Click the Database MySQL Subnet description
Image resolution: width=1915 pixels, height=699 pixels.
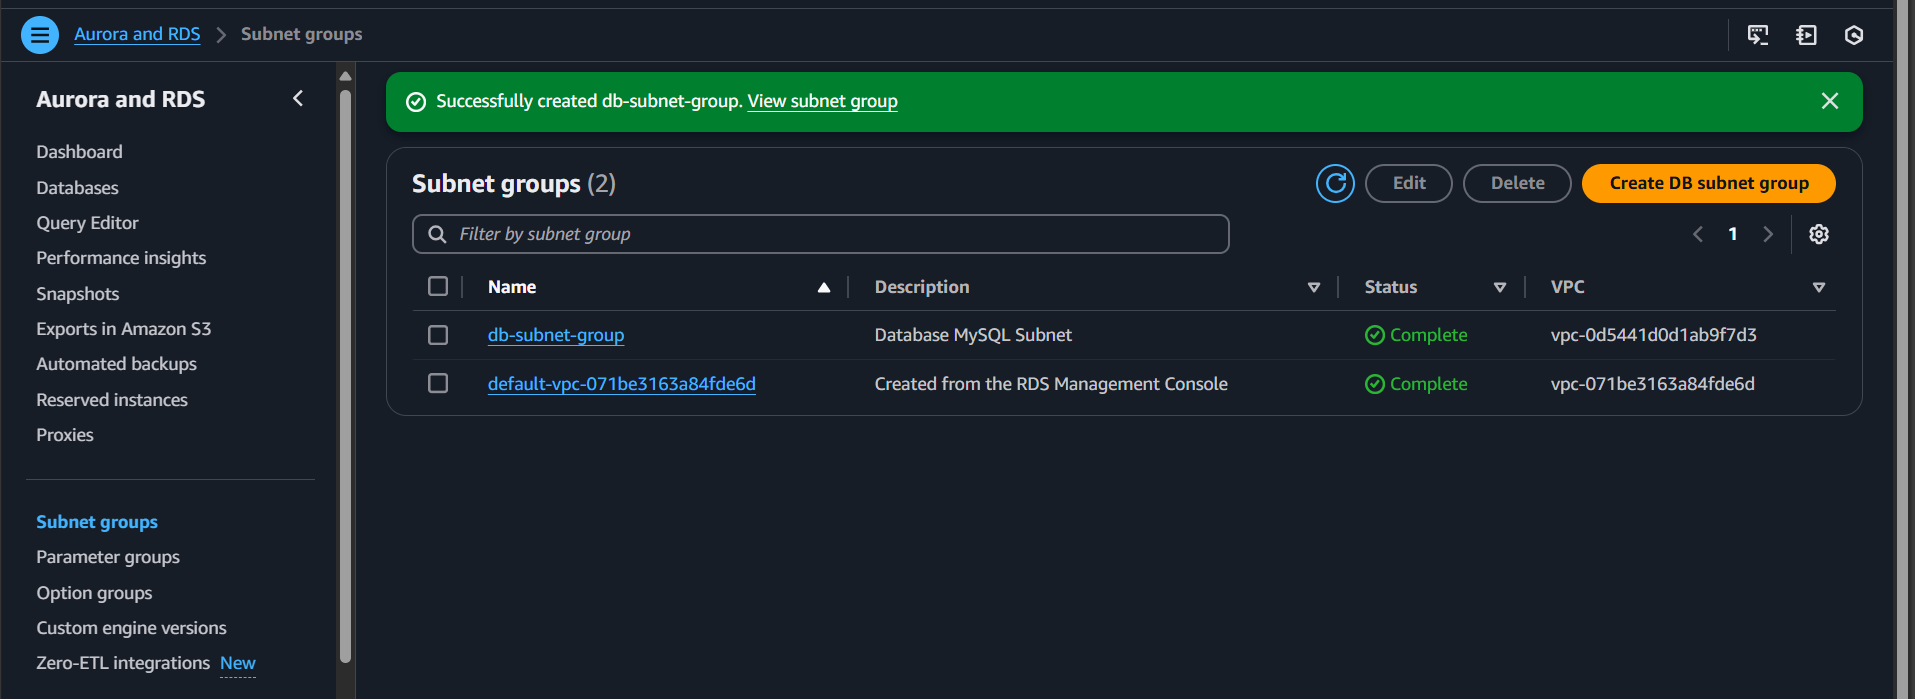tap(973, 335)
